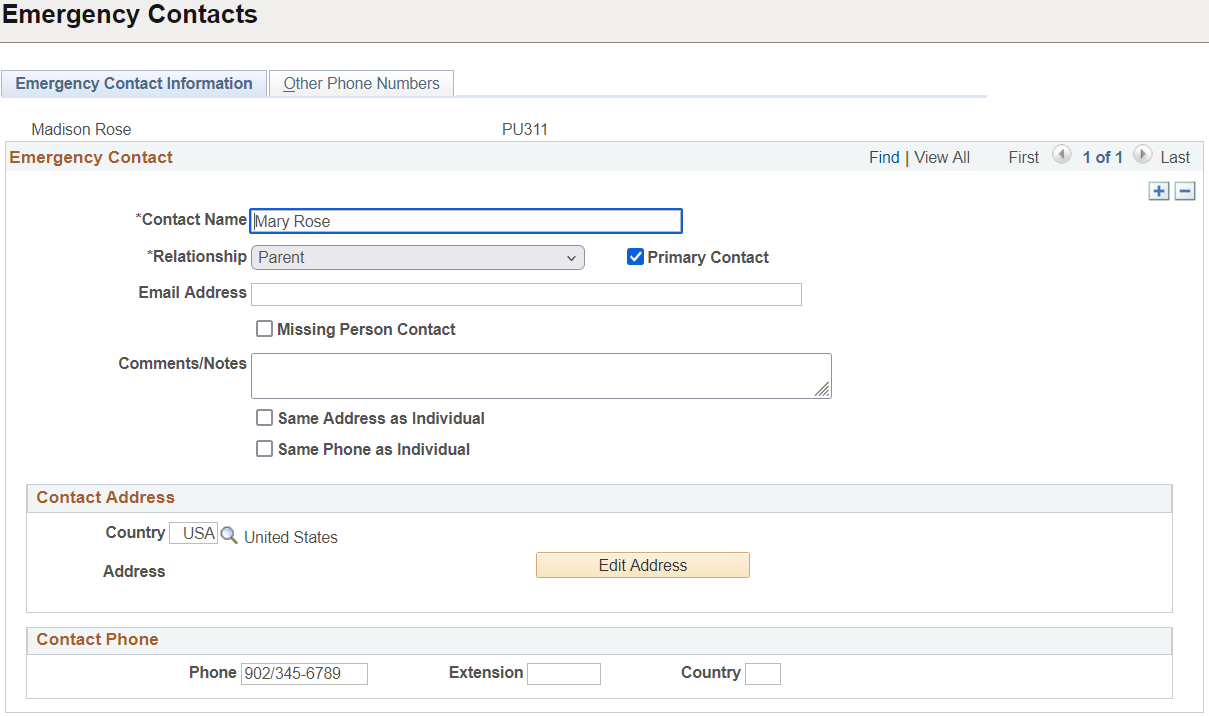Select the Emergency Contact Information tab
This screenshot has height=716, width=1209.
(134, 84)
